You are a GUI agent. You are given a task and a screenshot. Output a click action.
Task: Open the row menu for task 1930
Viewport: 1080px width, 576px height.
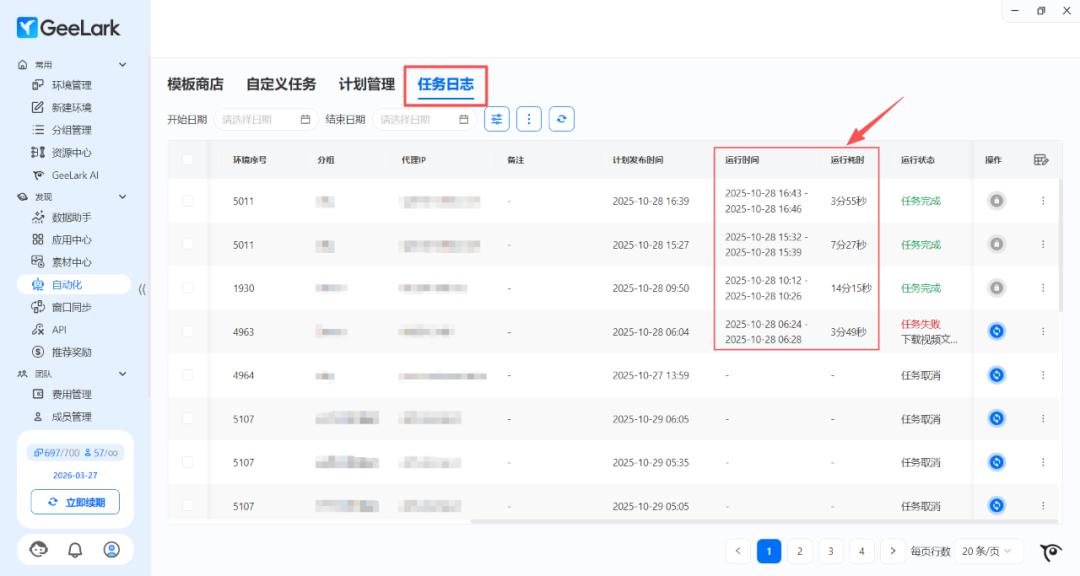tap(1043, 288)
